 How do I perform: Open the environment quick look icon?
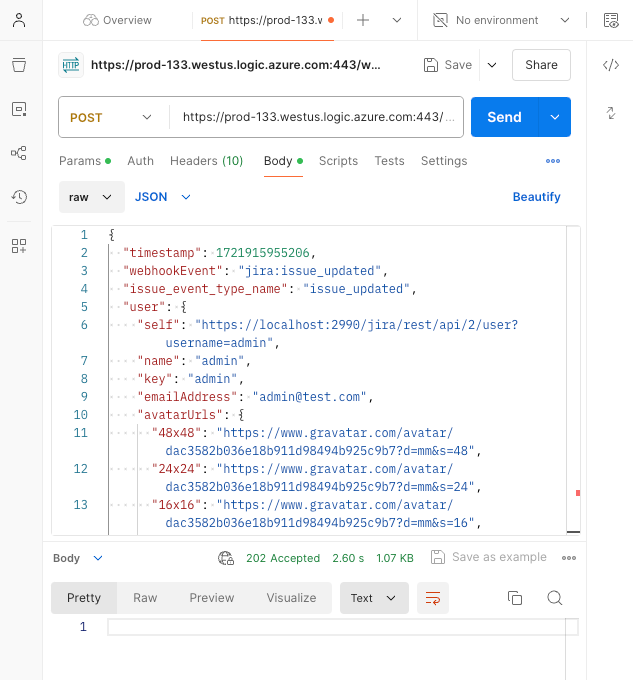point(611,20)
